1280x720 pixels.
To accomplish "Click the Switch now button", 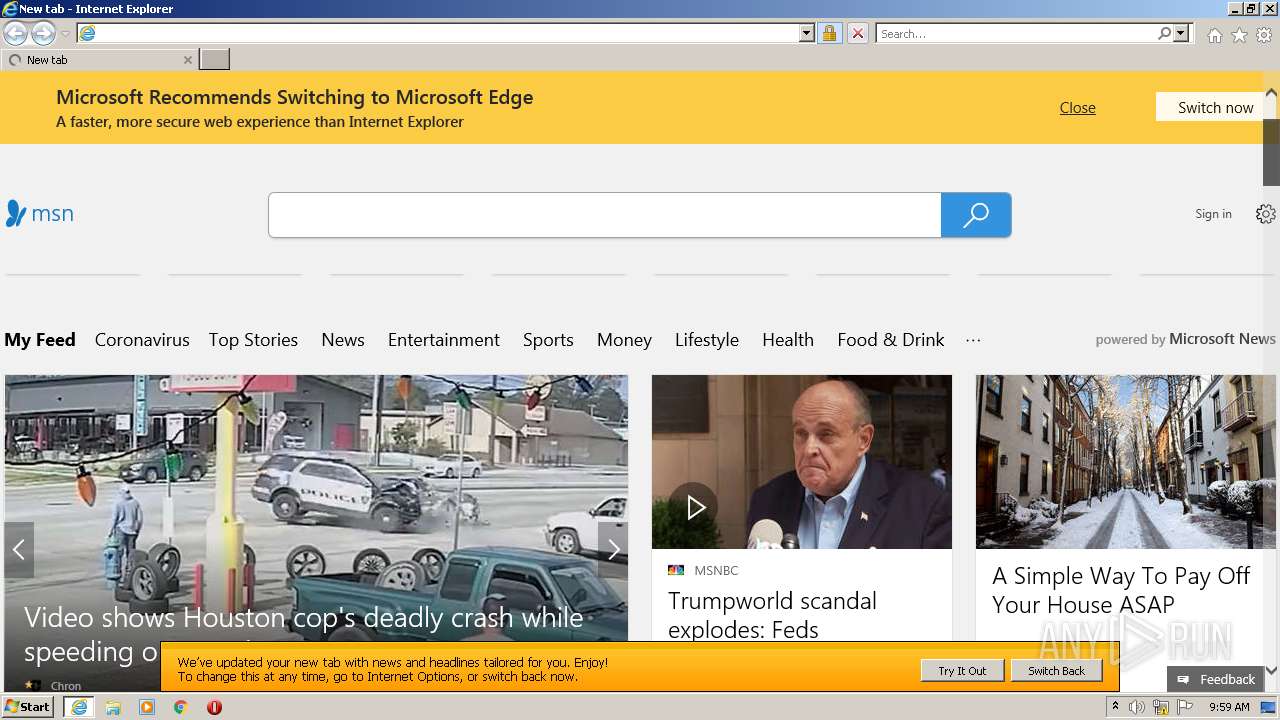I will click(x=1215, y=107).
